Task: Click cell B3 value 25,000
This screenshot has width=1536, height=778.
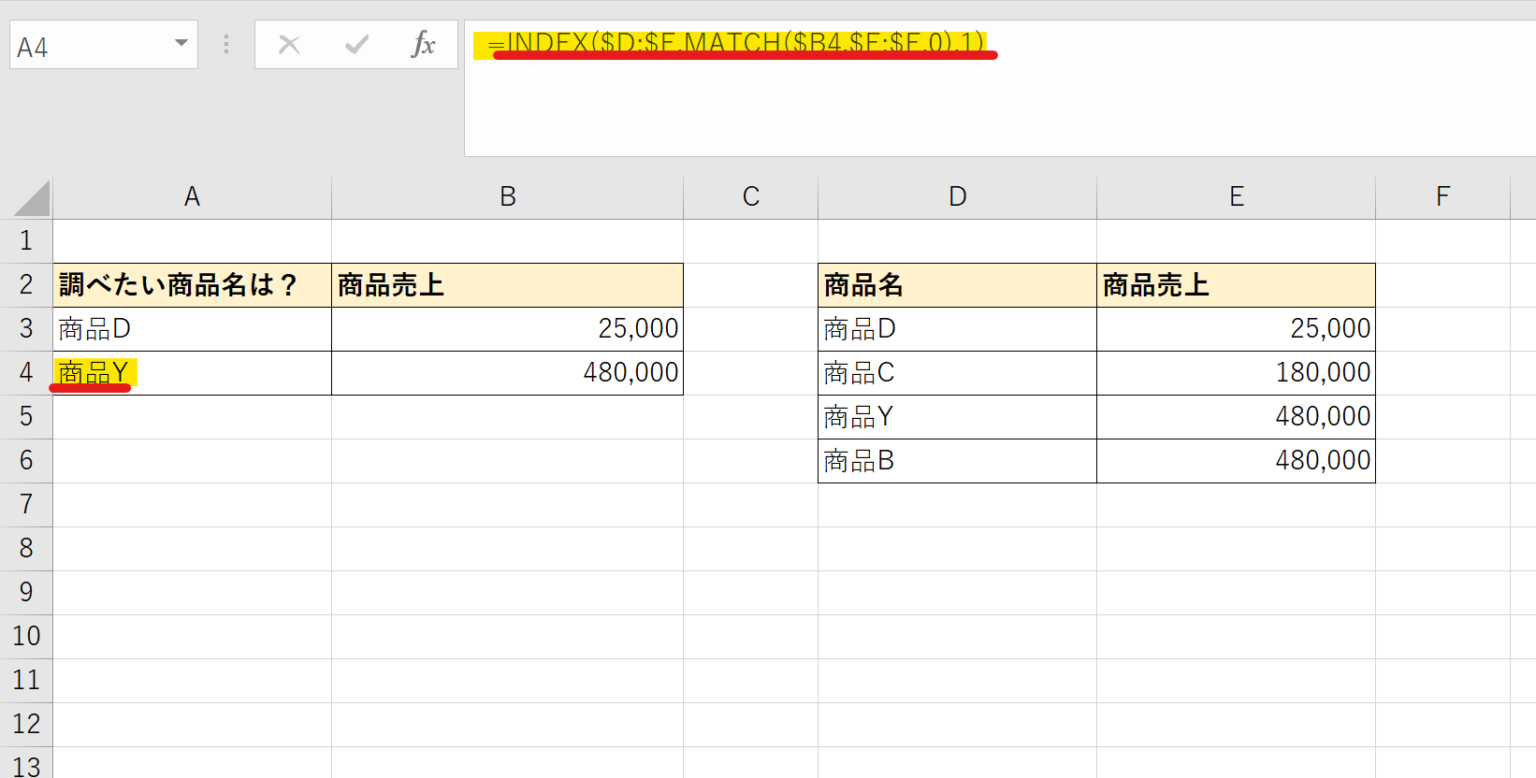Action: tap(508, 329)
